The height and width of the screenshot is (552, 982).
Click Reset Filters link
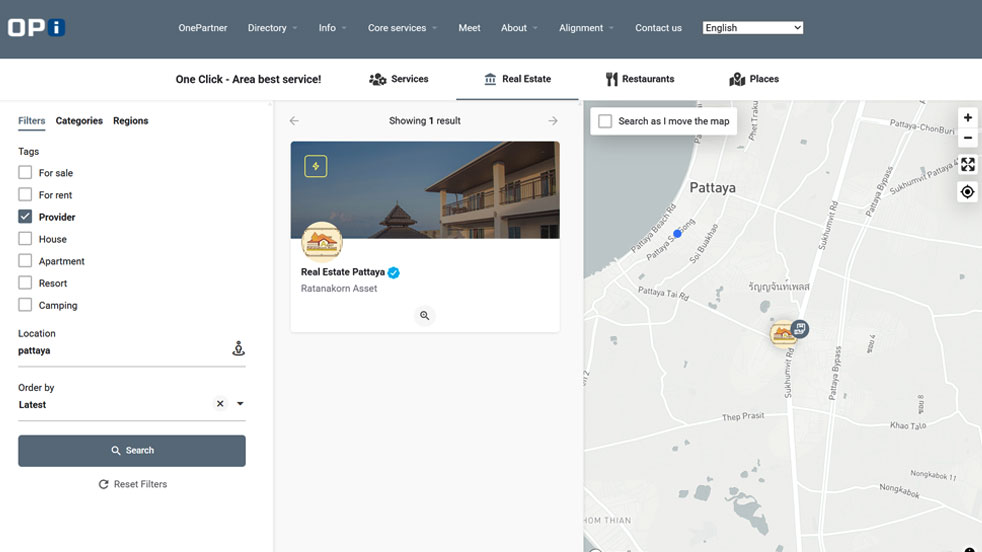pos(132,484)
